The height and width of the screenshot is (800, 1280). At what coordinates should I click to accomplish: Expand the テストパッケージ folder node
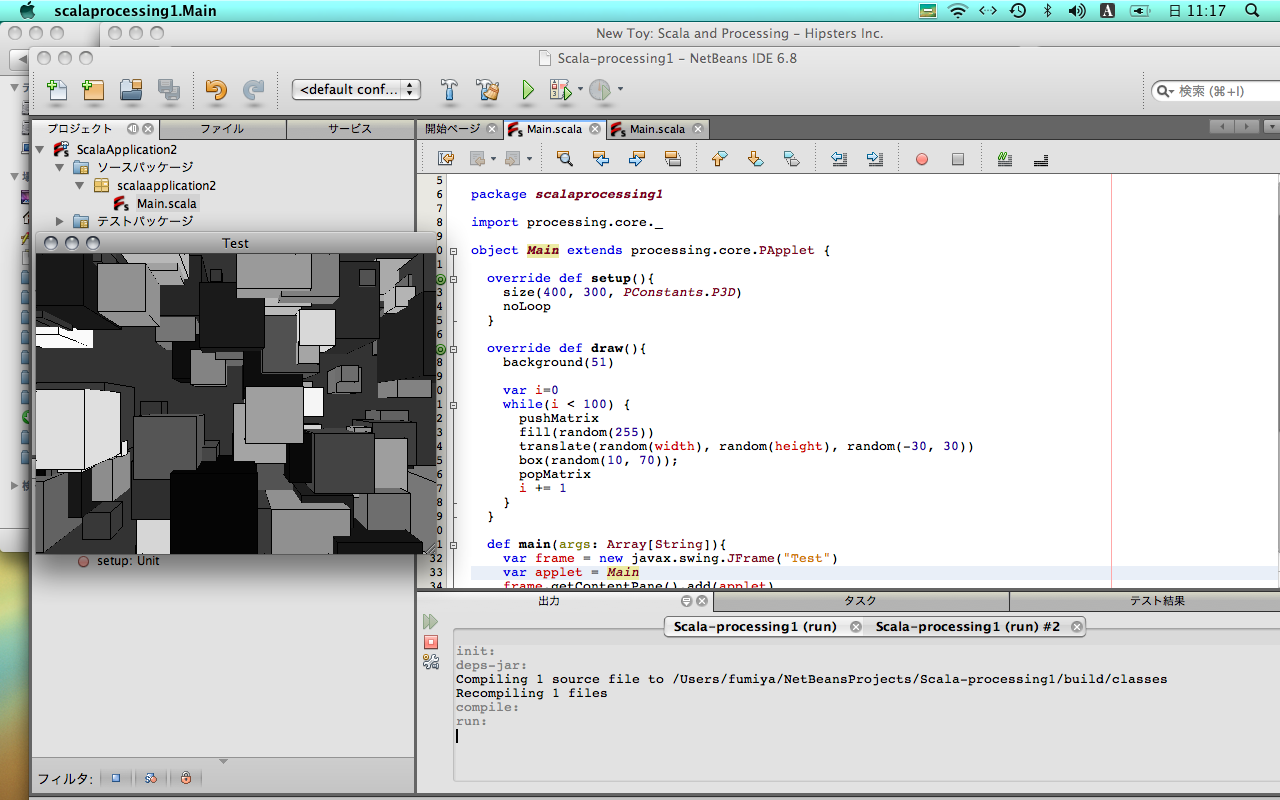[60, 222]
